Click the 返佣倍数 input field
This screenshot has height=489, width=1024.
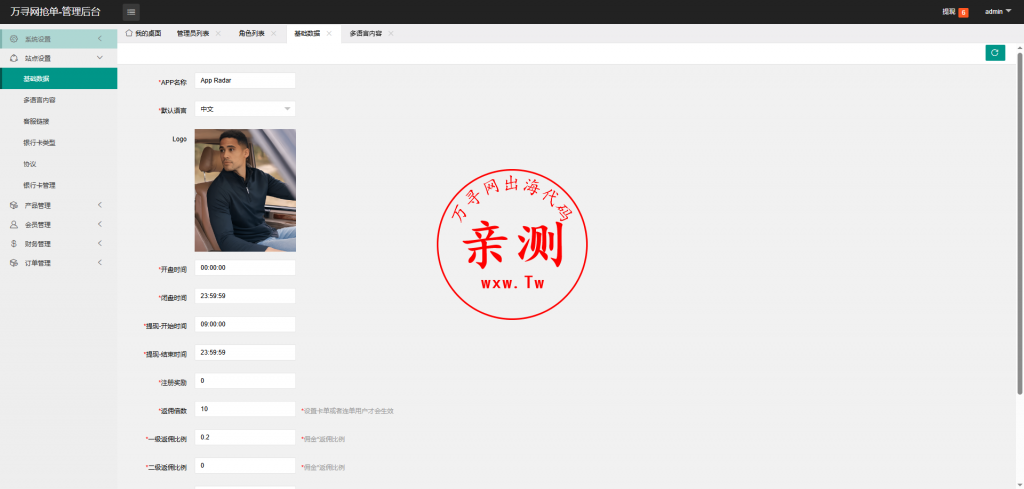[x=245, y=409]
